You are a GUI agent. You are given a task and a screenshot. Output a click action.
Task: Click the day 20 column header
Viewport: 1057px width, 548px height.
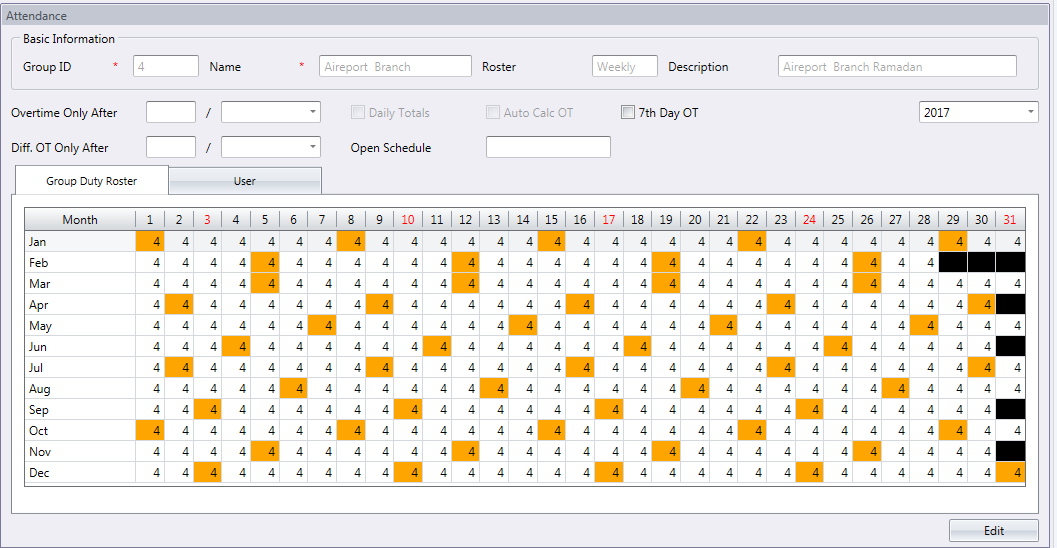(x=695, y=220)
